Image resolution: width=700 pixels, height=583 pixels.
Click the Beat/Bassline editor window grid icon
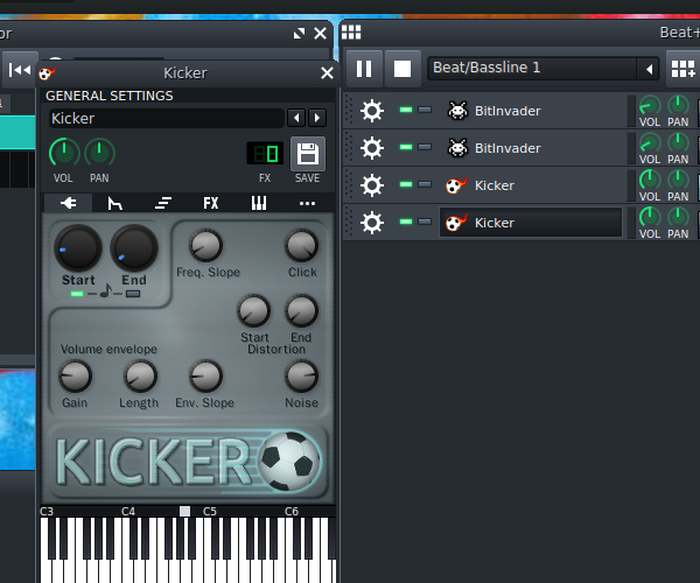[x=351, y=32]
